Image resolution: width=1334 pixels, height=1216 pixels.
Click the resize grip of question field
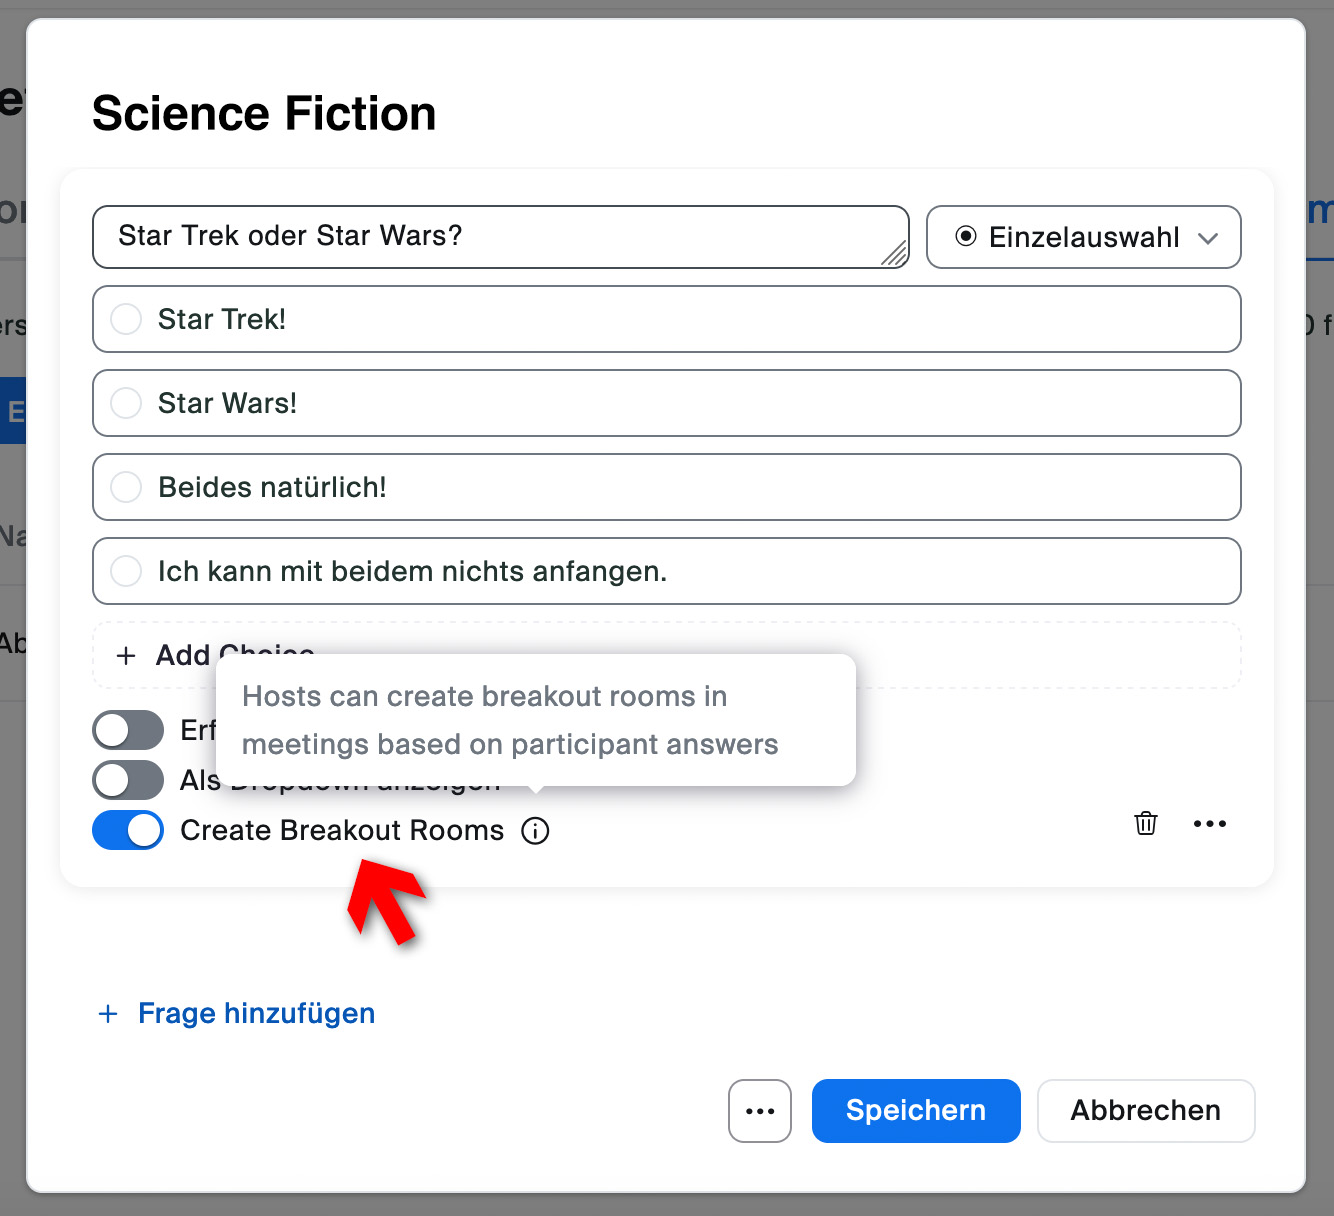tap(894, 253)
